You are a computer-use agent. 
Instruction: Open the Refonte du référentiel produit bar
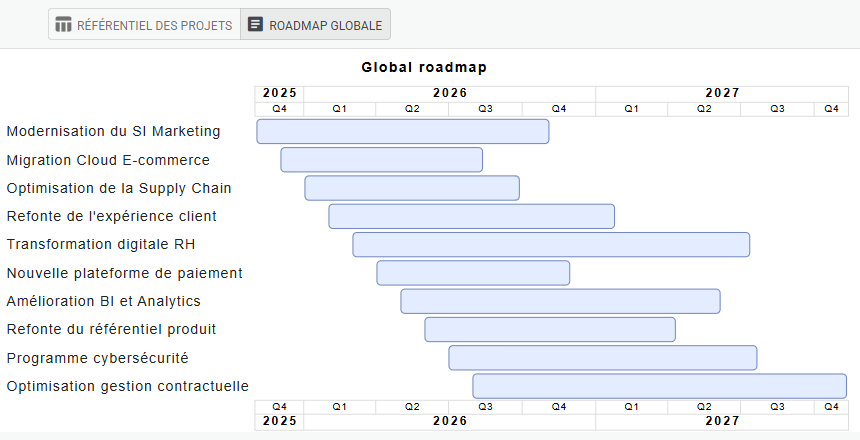point(550,329)
